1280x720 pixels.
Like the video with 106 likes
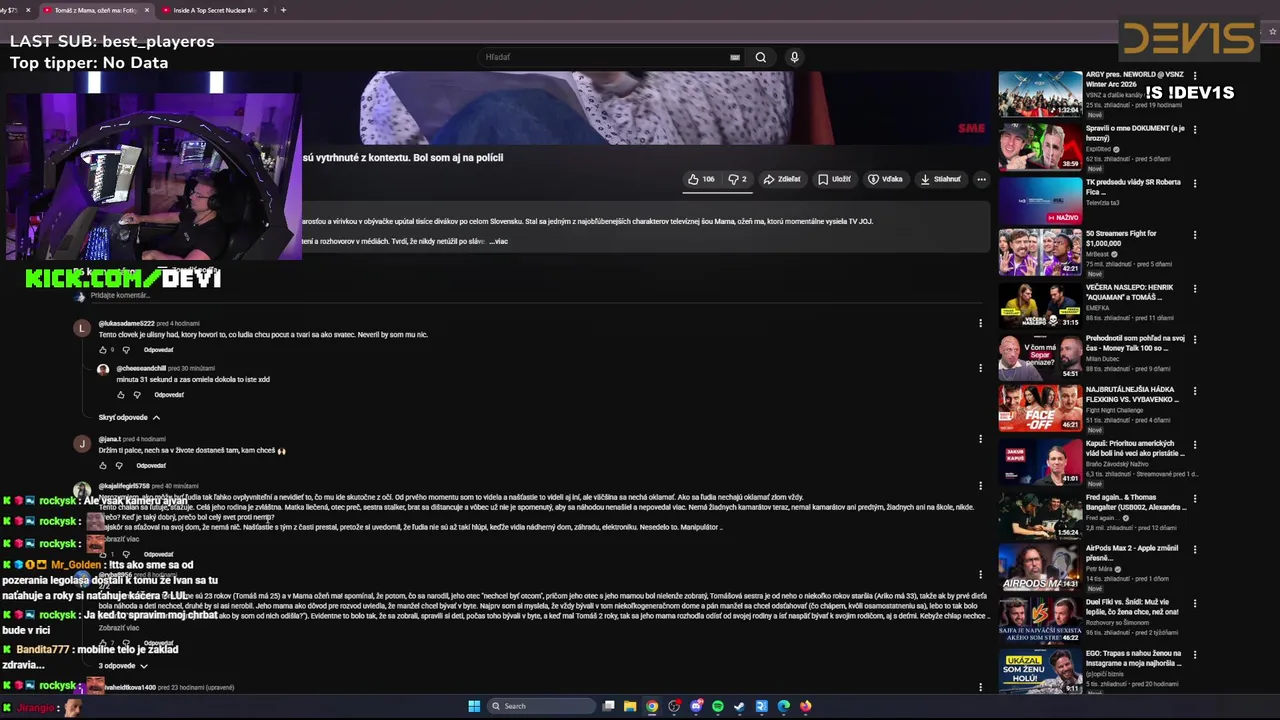(x=701, y=179)
